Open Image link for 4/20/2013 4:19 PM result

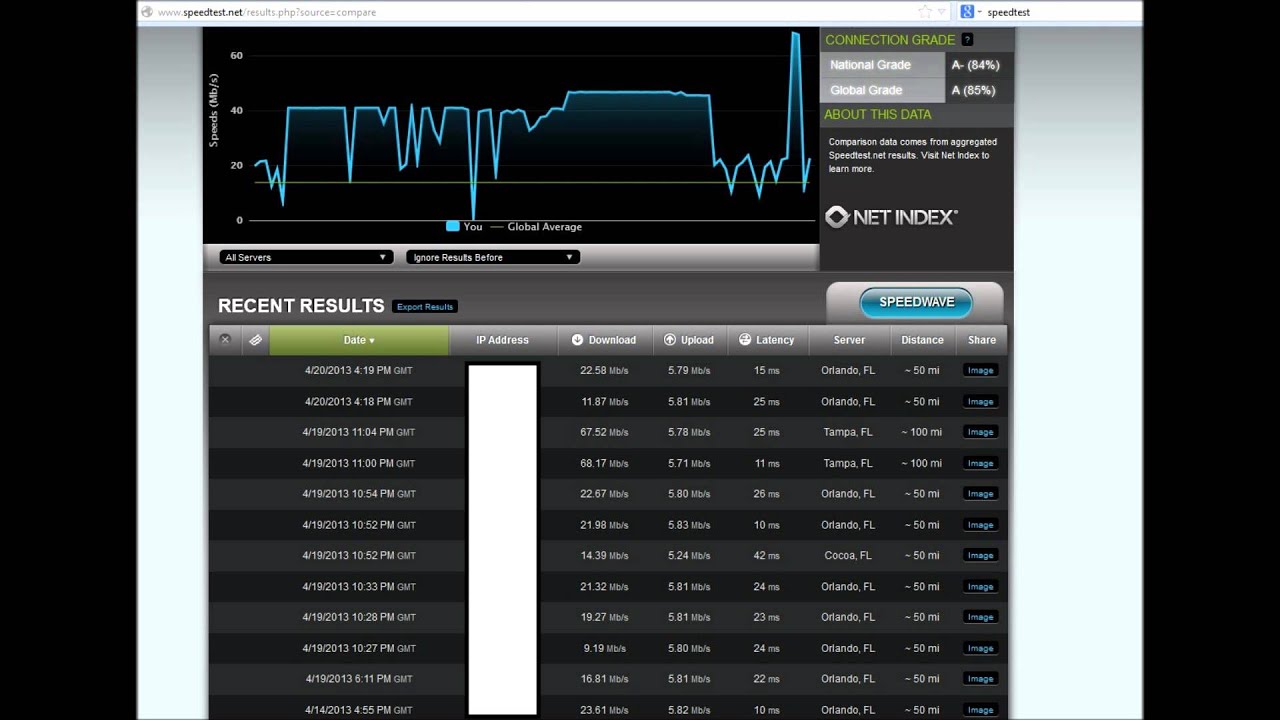coord(980,371)
